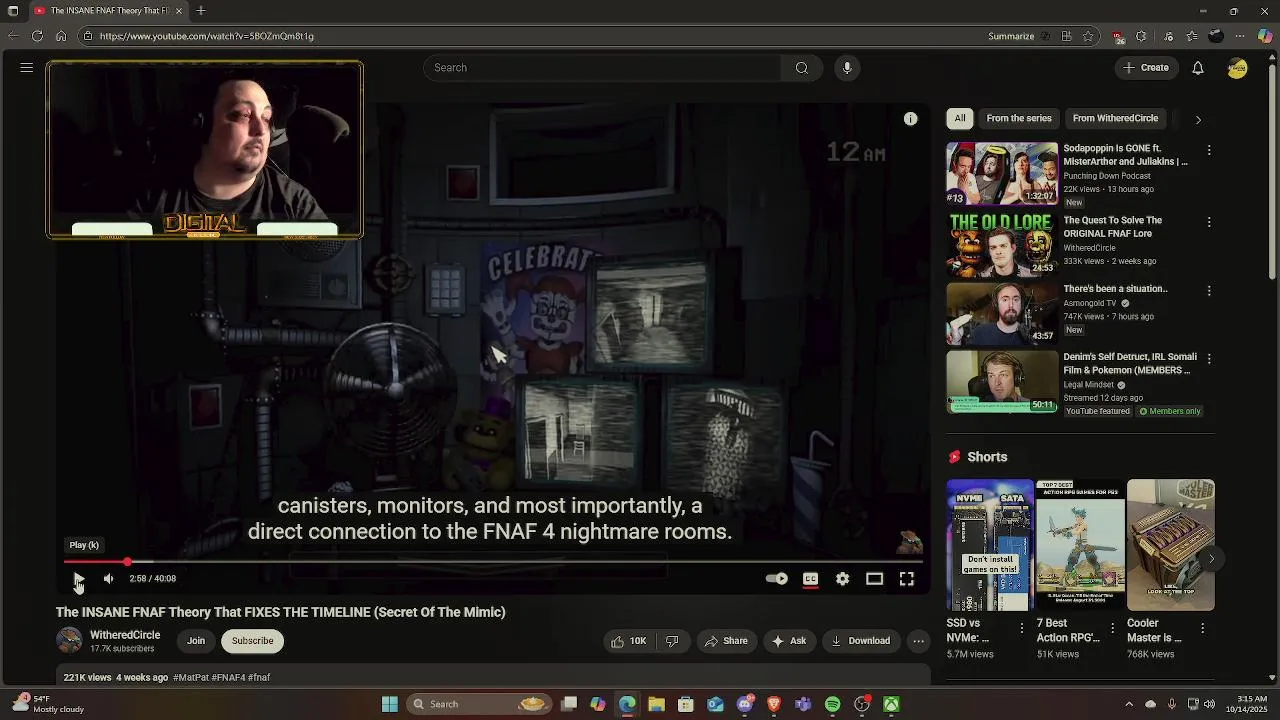
Task: Mute the video volume
Action: (x=109, y=578)
